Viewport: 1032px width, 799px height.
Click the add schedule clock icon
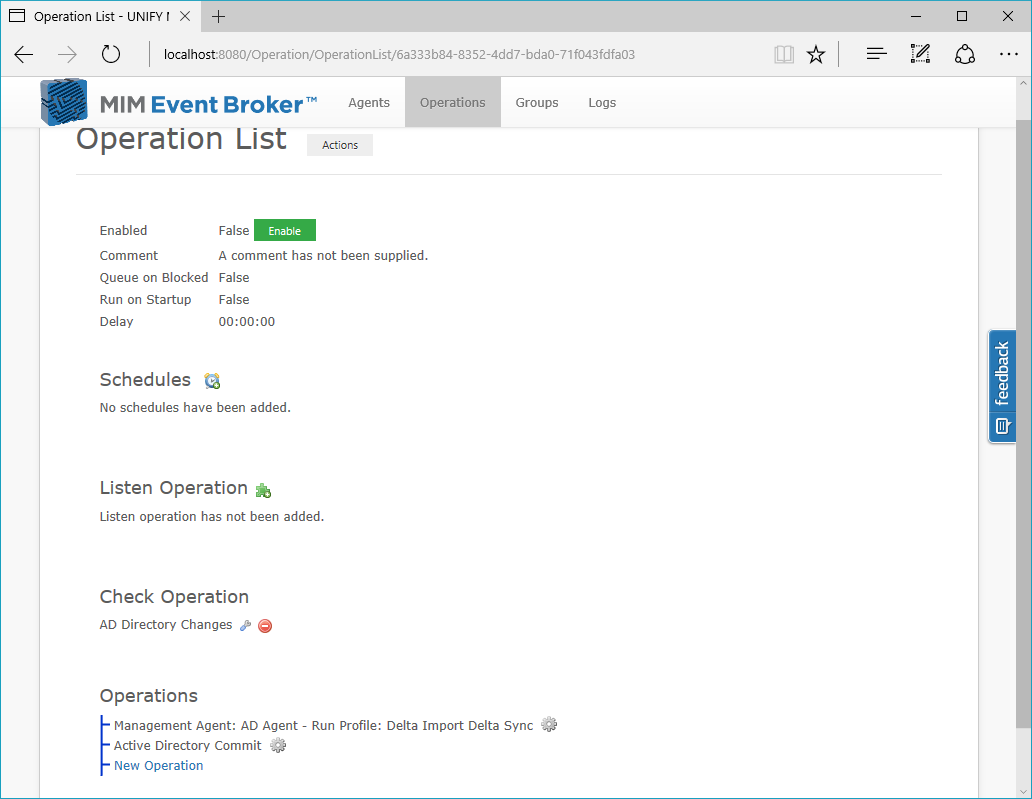point(212,380)
